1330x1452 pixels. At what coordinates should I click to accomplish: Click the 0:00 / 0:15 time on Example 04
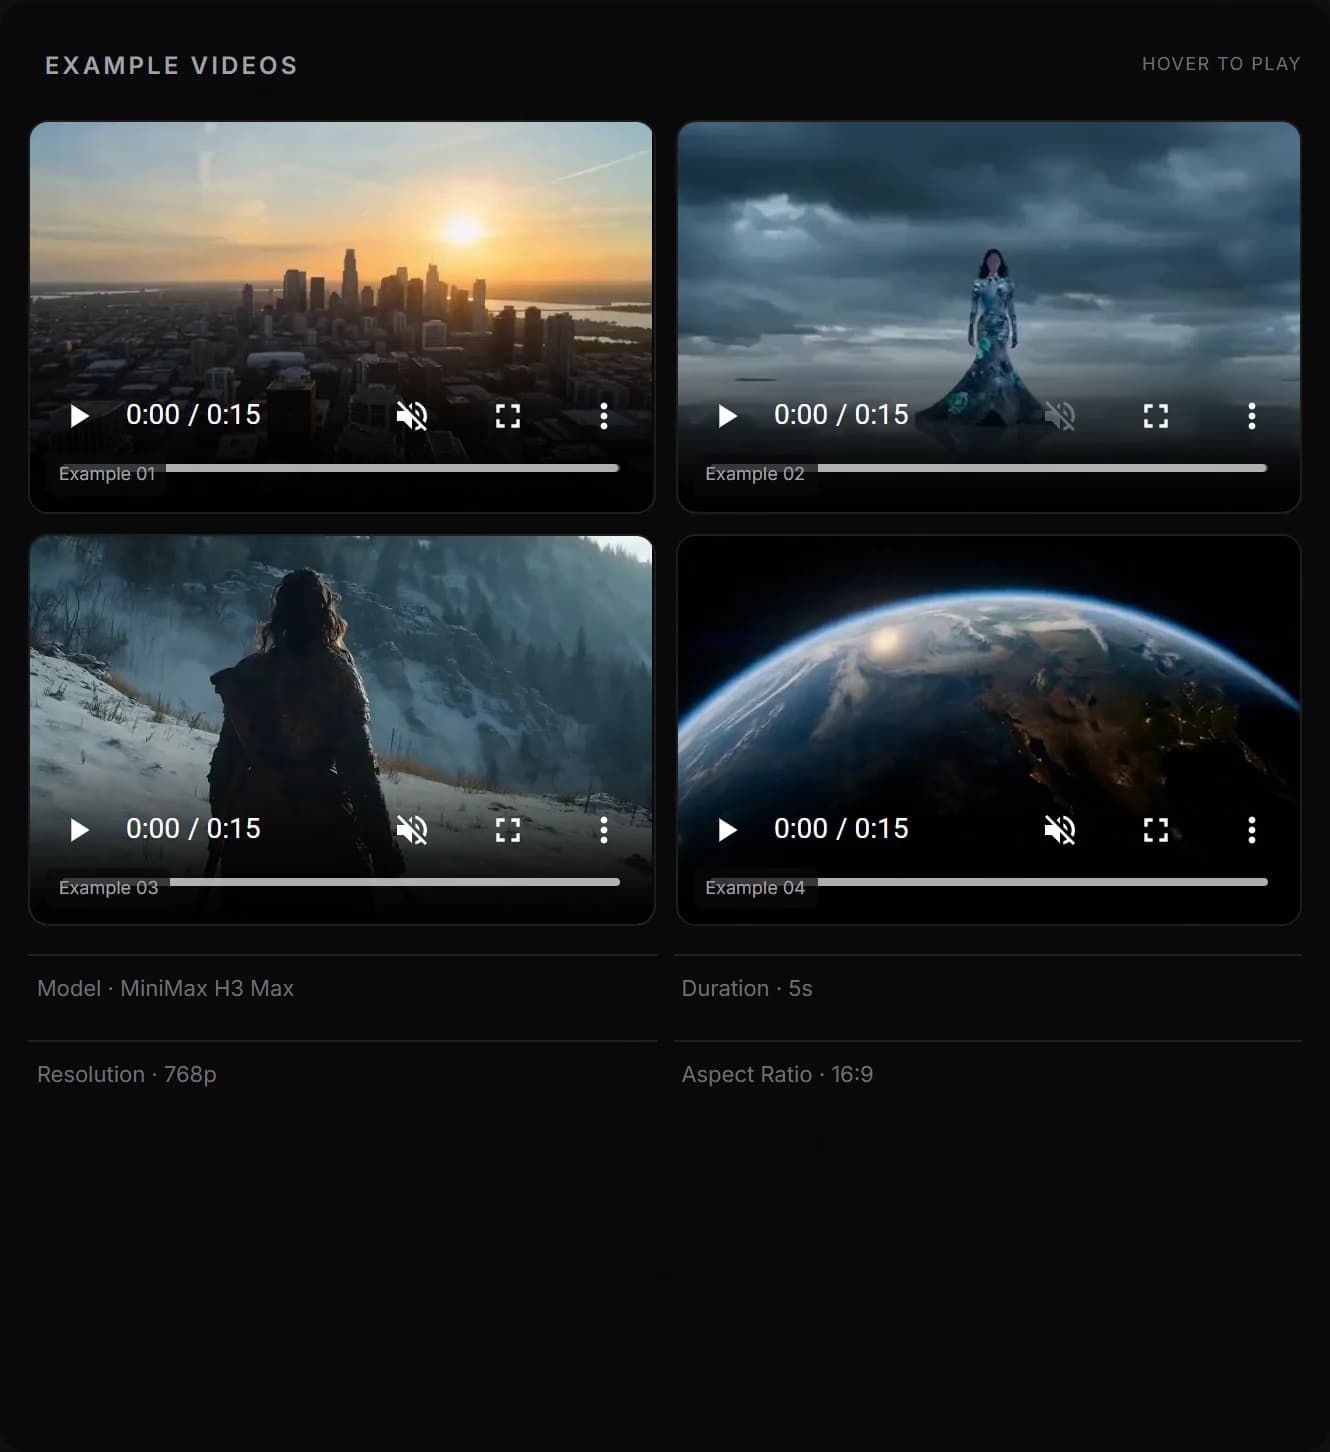[x=841, y=829]
